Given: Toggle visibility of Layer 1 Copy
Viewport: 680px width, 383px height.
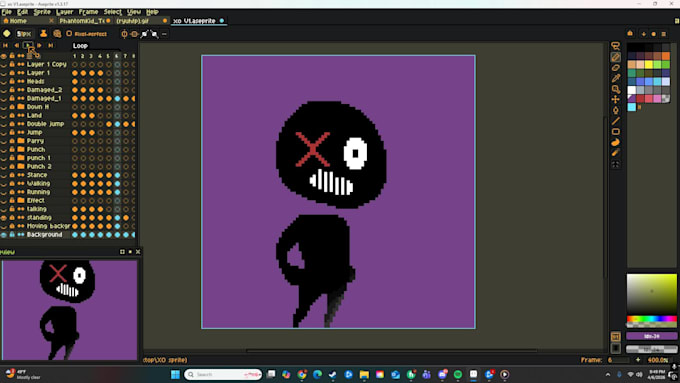Looking at the screenshot, I should pyautogui.click(x=4, y=64).
